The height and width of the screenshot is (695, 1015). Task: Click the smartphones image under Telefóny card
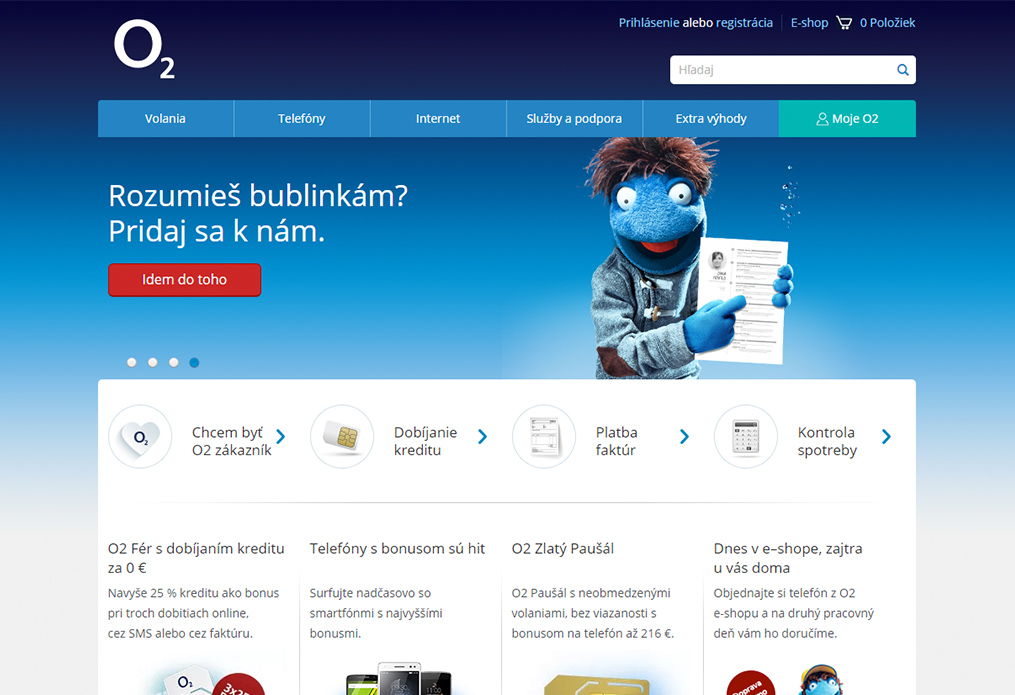pos(399,679)
